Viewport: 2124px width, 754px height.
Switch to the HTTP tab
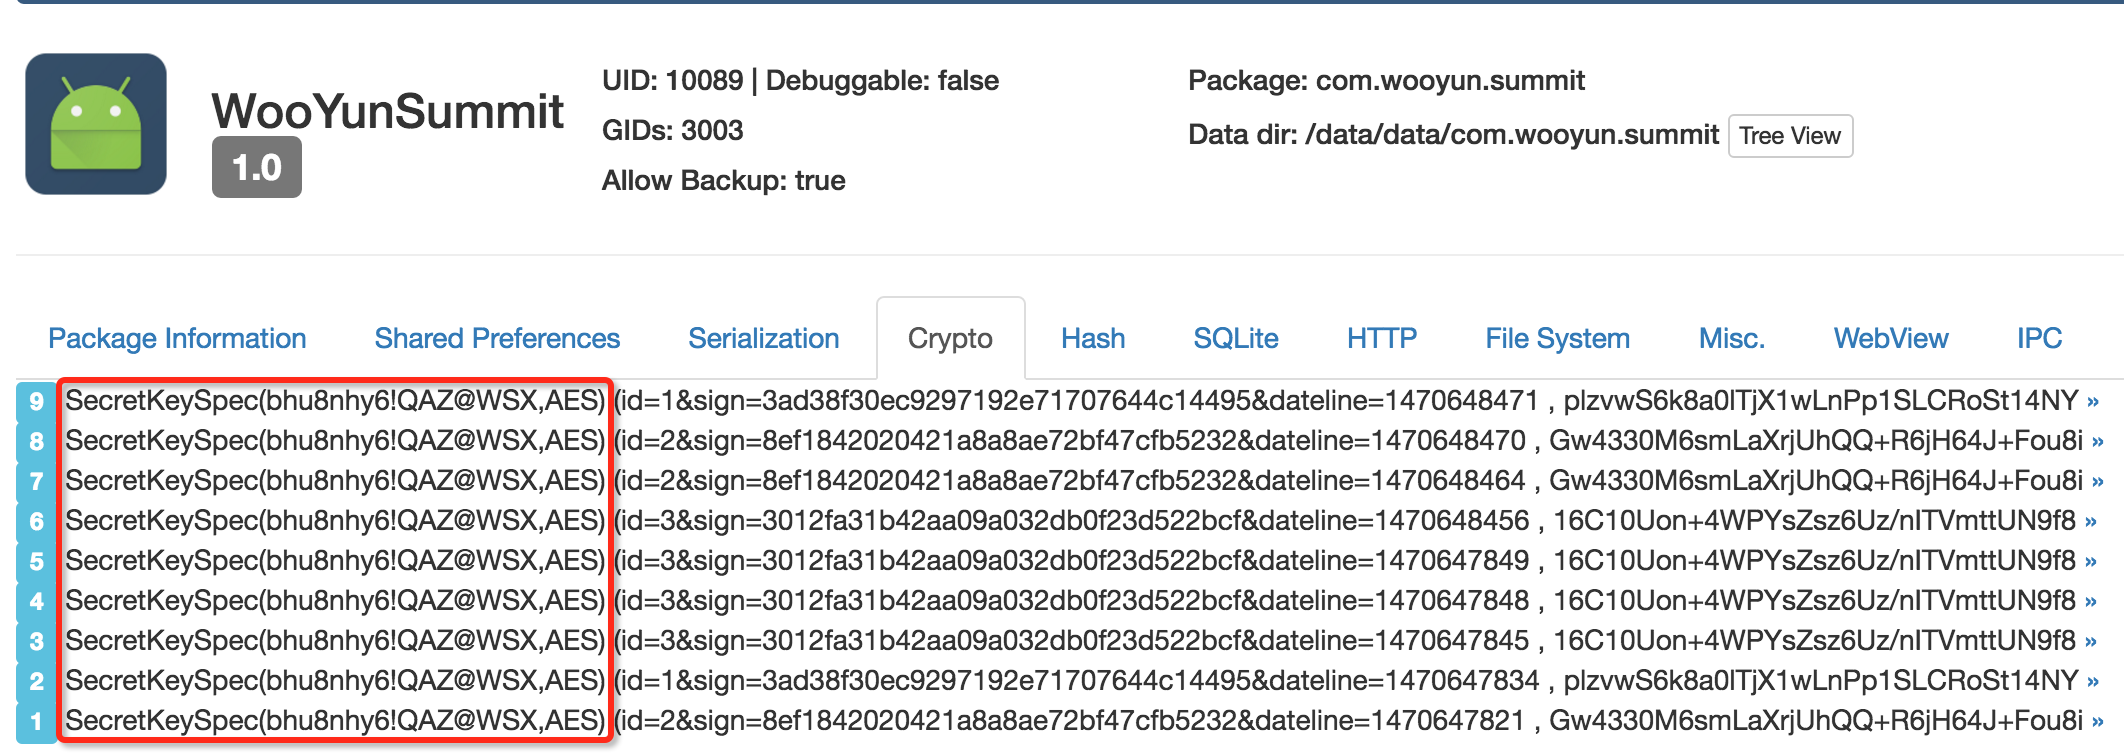click(x=1381, y=339)
